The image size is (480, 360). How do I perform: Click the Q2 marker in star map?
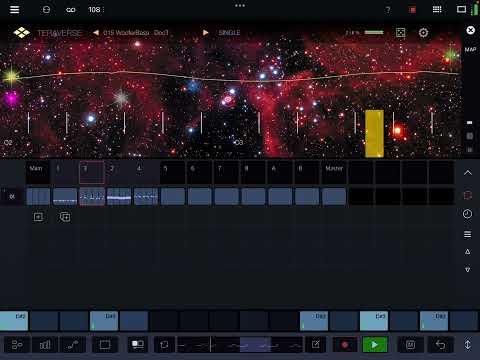point(8,143)
